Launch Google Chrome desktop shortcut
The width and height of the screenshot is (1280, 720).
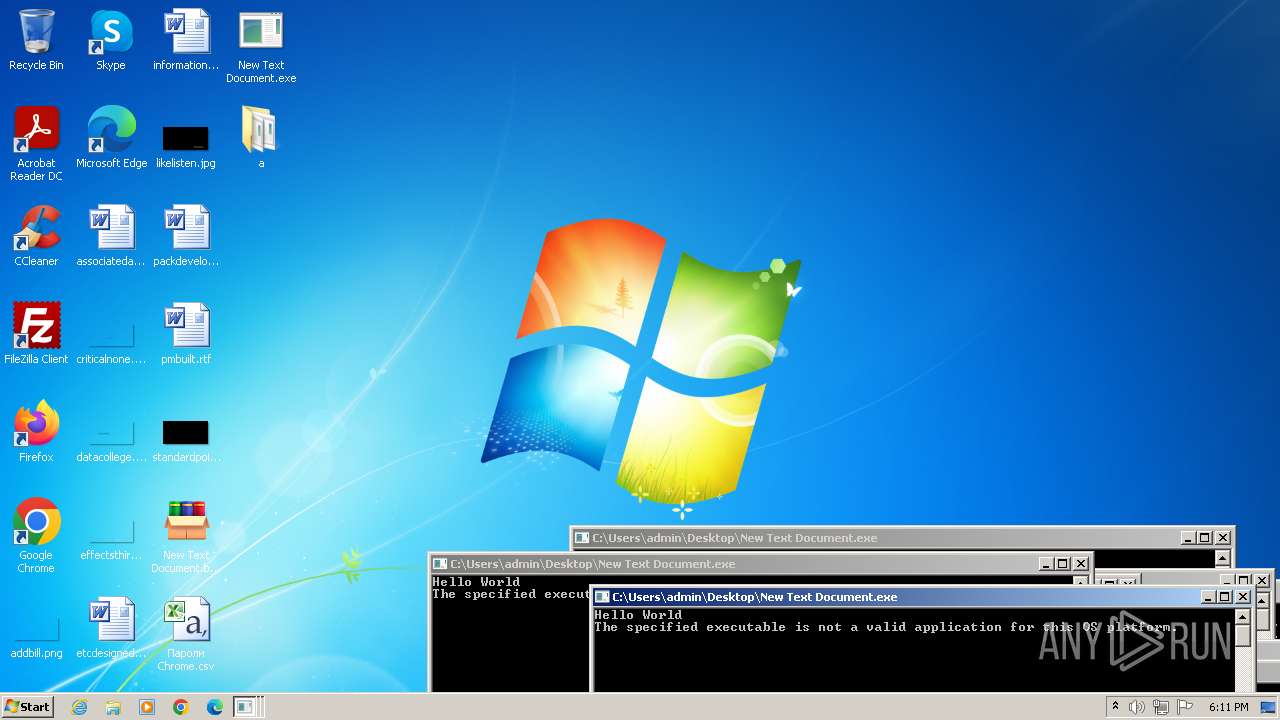click(x=36, y=536)
